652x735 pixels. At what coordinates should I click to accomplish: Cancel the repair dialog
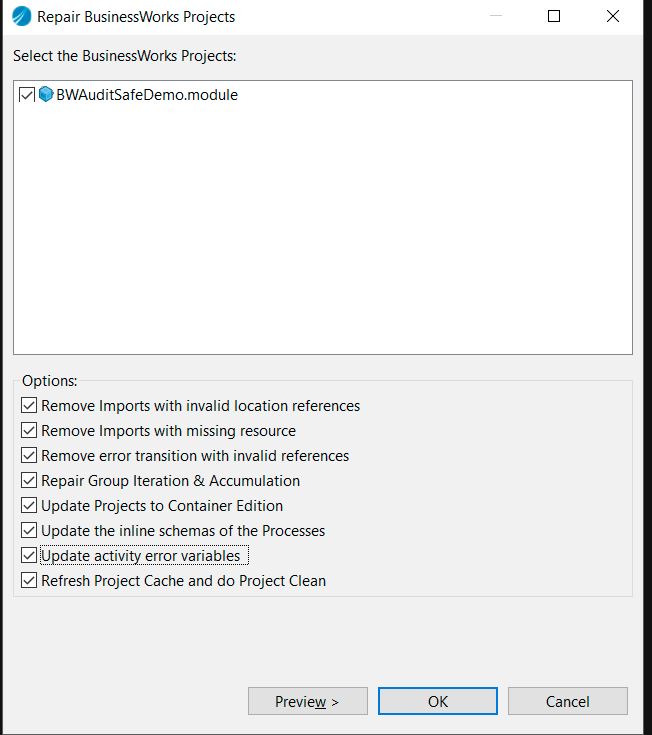(x=567, y=701)
